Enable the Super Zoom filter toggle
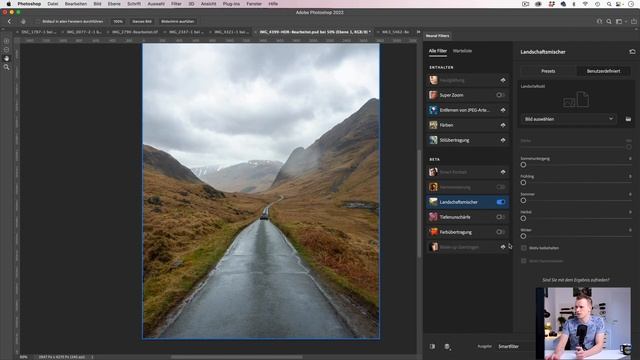The height and width of the screenshot is (360, 640). pyautogui.click(x=500, y=95)
